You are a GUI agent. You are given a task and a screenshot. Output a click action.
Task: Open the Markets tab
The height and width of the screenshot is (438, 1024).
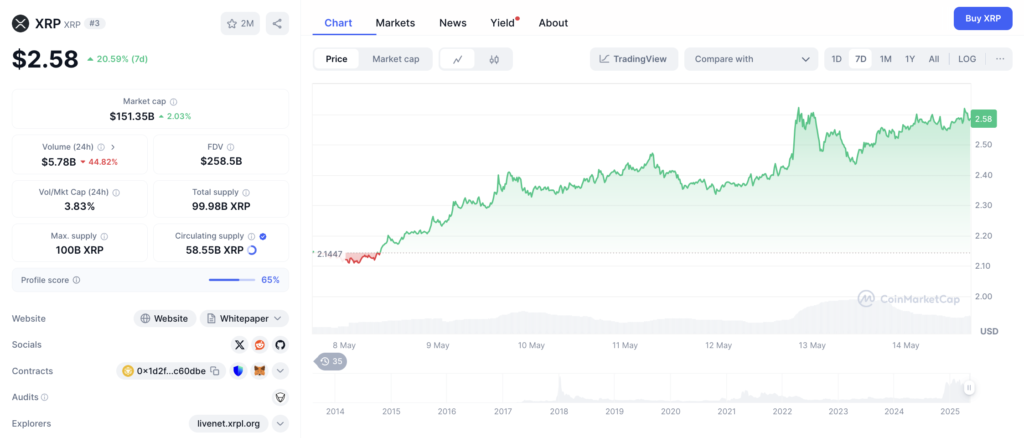tap(395, 23)
